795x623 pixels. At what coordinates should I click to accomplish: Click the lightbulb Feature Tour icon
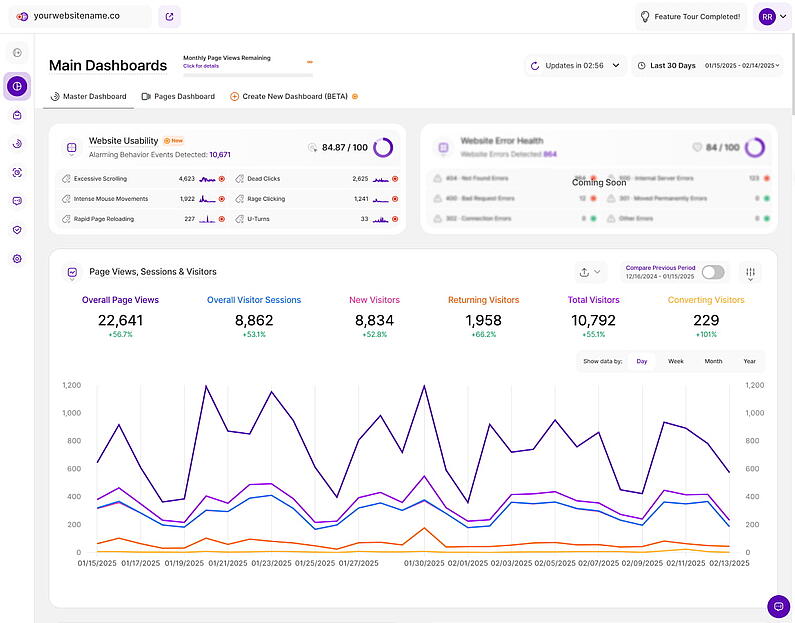click(645, 17)
